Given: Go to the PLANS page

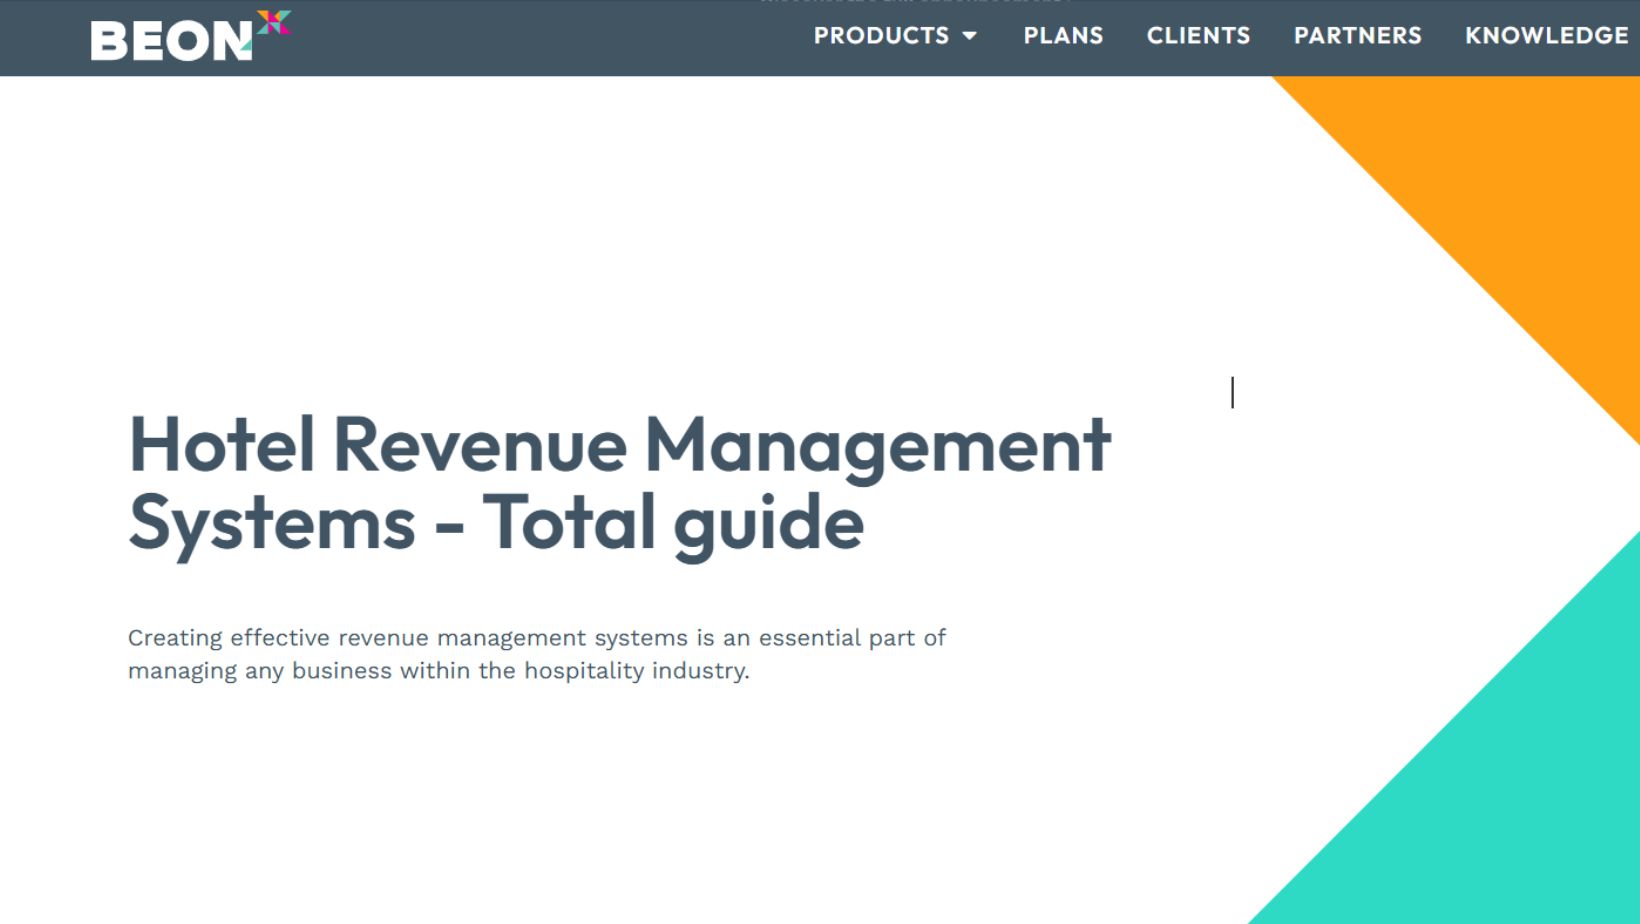Looking at the screenshot, I should 1063,36.
